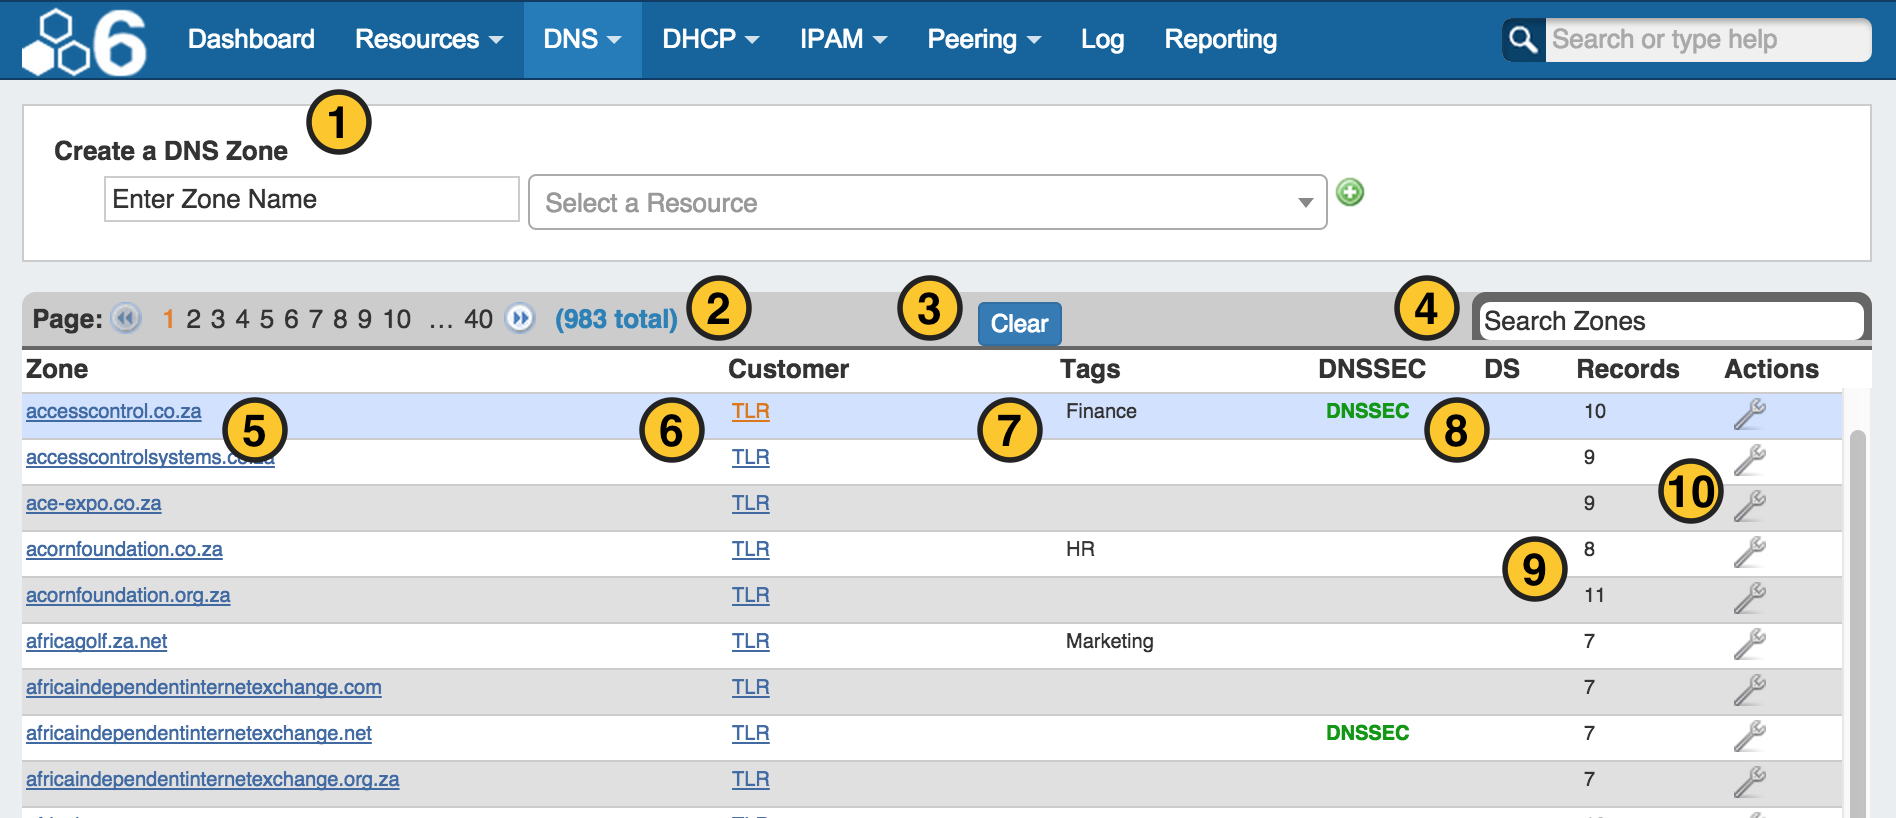Open wrench actions for acornfoundation.co.za

1749,551
